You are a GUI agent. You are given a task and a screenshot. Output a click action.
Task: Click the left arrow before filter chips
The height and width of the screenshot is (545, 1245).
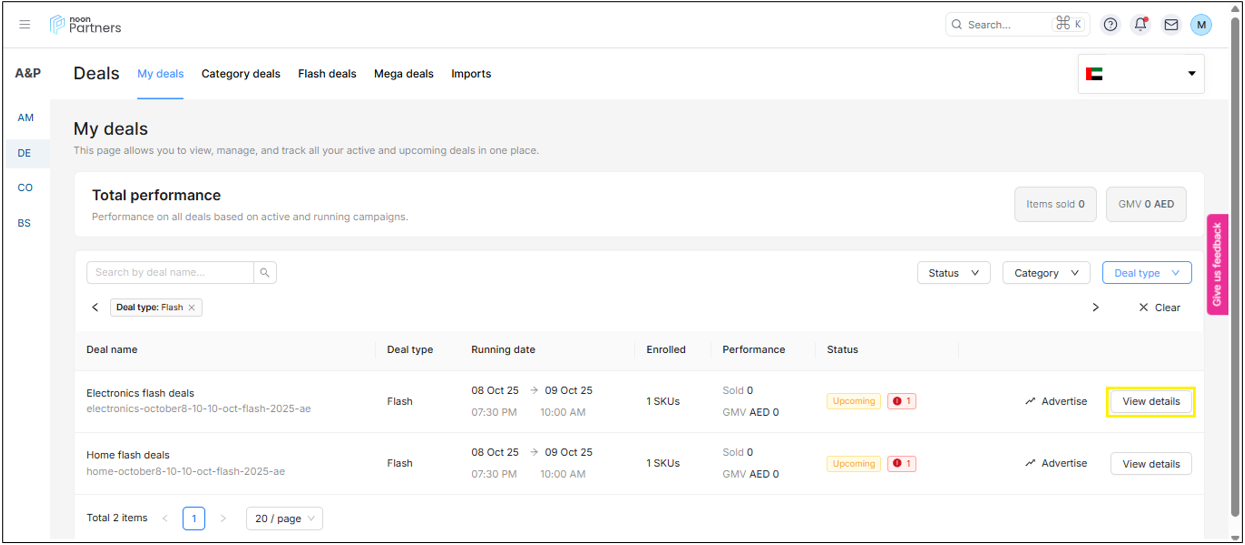pos(95,308)
